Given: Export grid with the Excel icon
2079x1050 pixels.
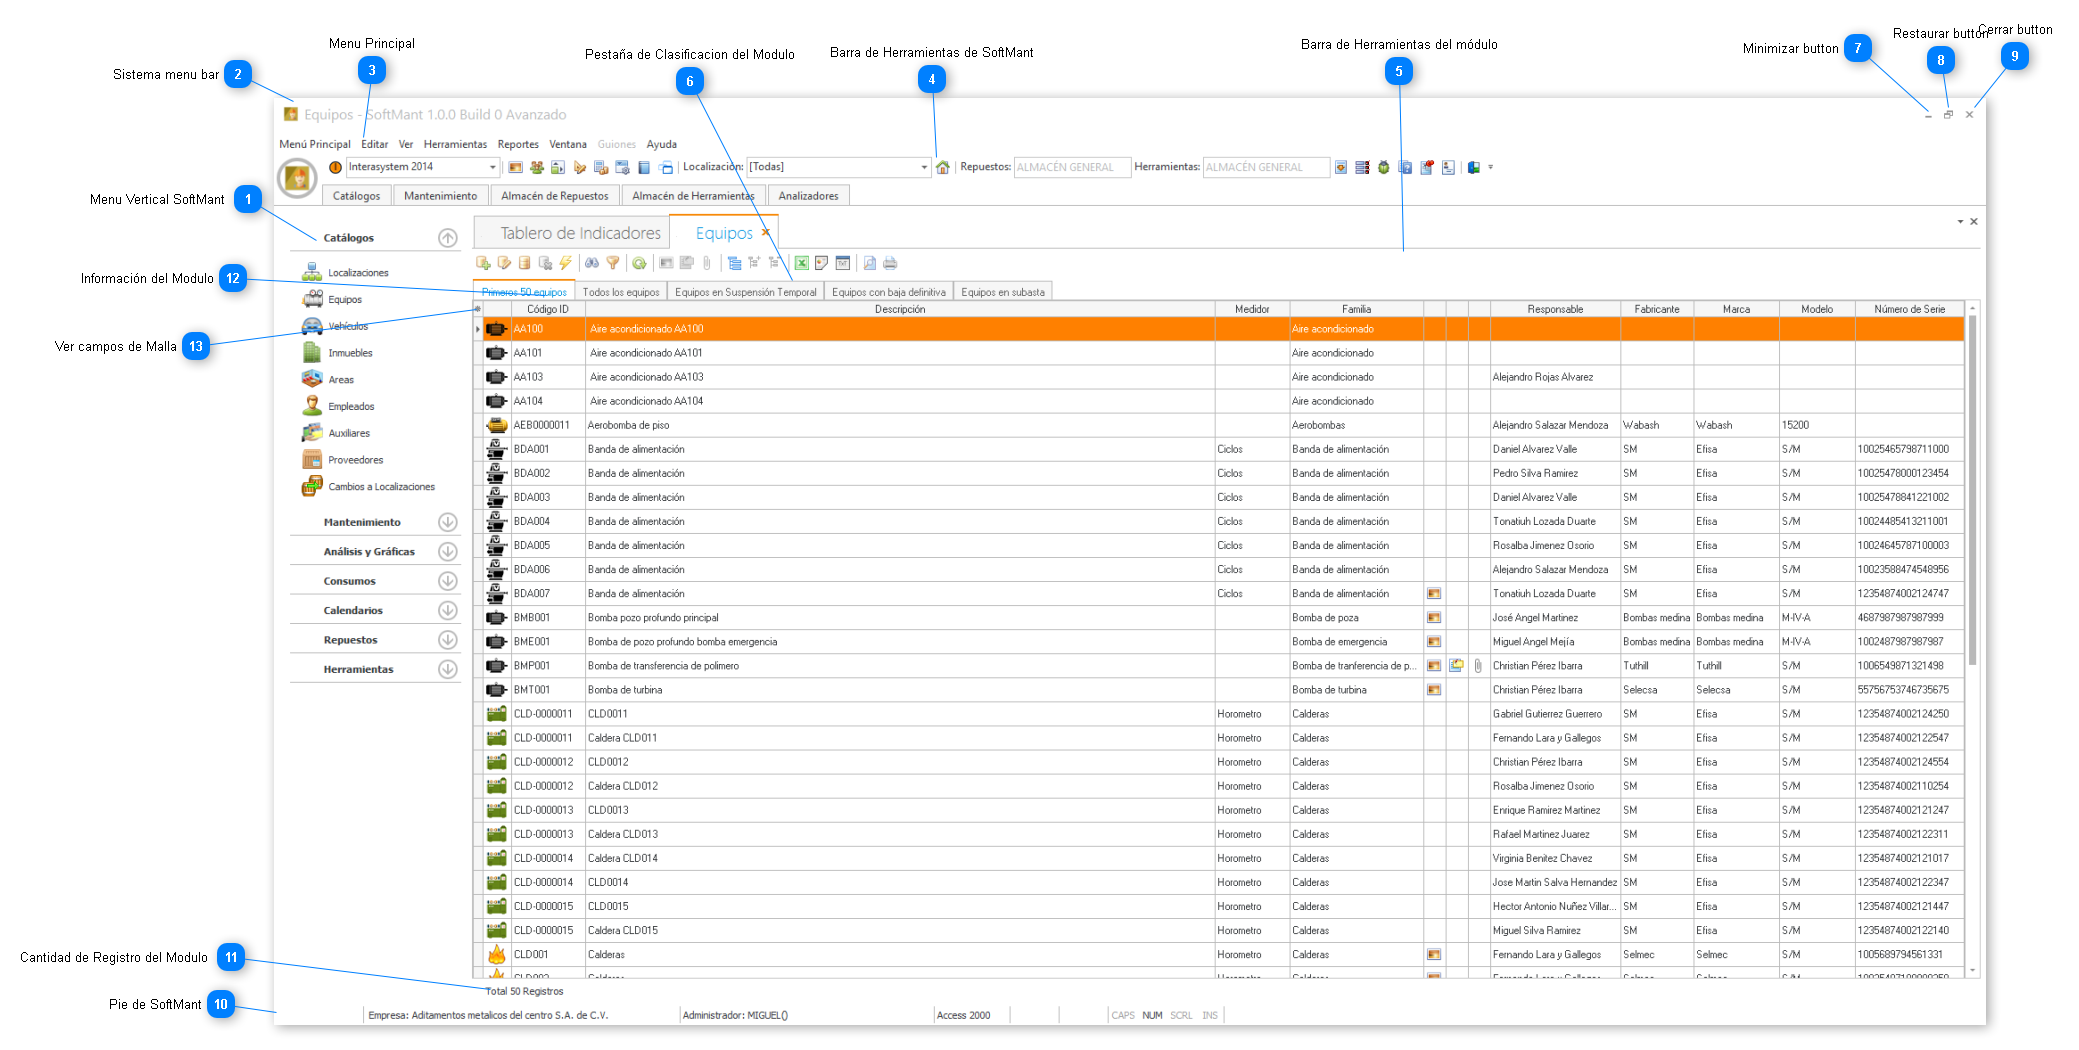Looking at the screenshot, I should click(x=801, y=263).
